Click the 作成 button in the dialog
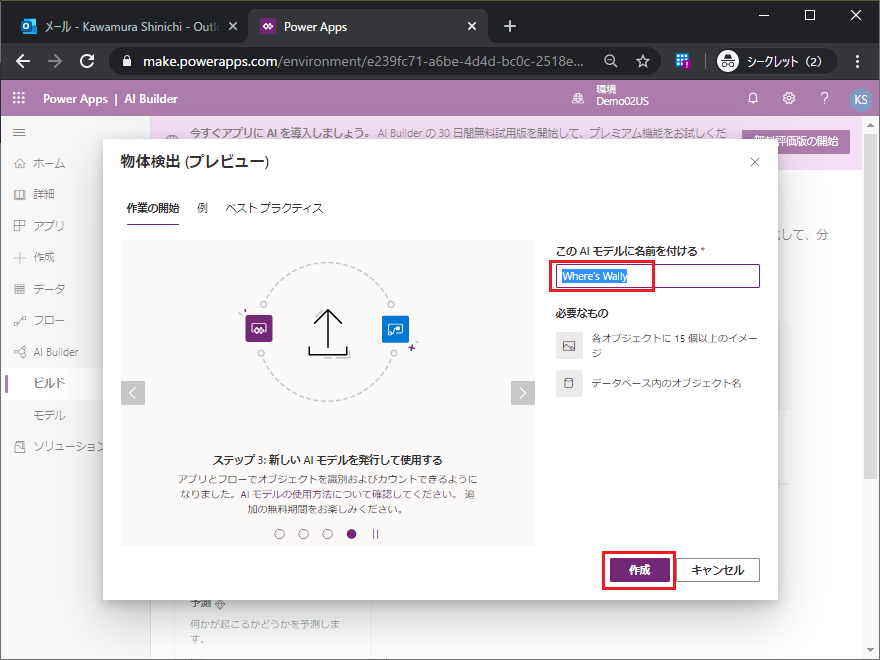 [639, 570]
